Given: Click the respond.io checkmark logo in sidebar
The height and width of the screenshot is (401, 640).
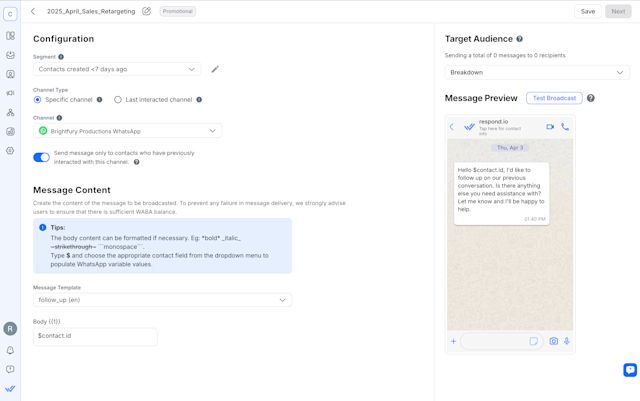Looking at the screenshot, I should [x=10, y=389].
